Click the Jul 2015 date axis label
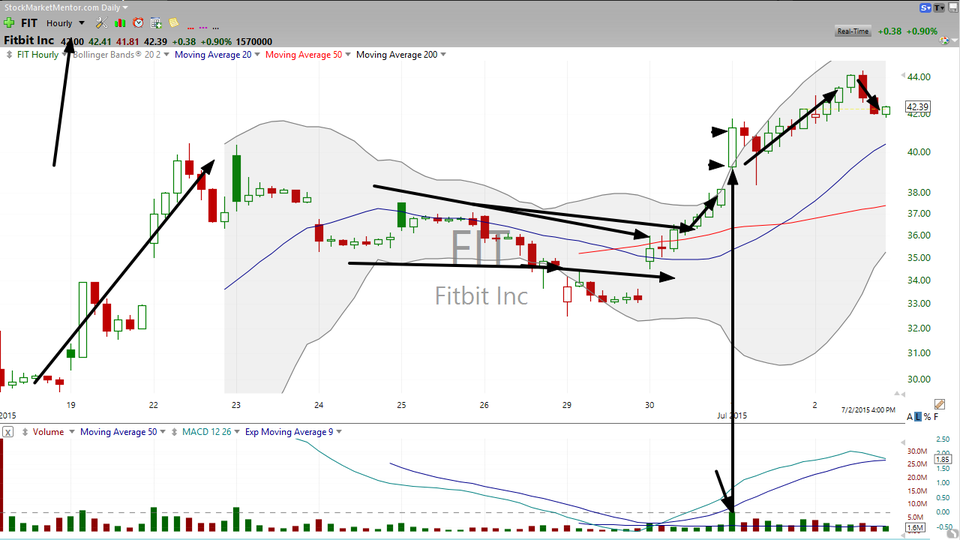Viewport: 960px width, 540px height. click(x=732, y=416)
